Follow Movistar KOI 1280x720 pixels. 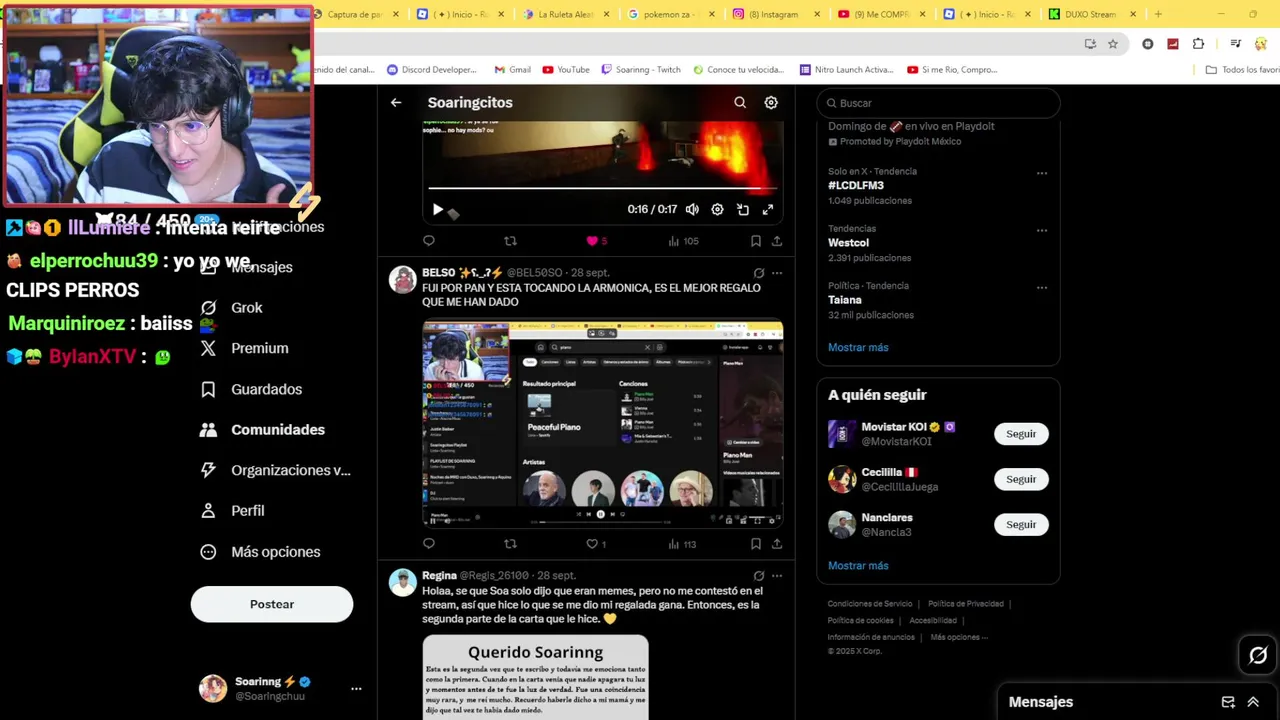pos(1021,434)
